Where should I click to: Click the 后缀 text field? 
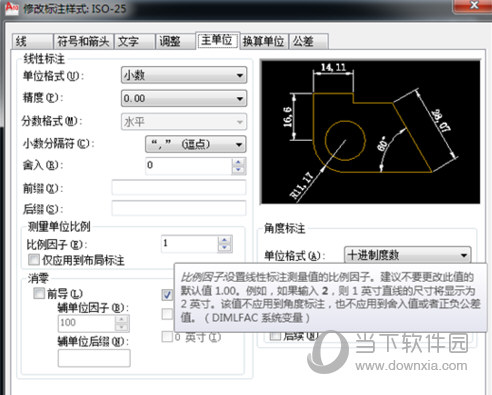(179, 208)
